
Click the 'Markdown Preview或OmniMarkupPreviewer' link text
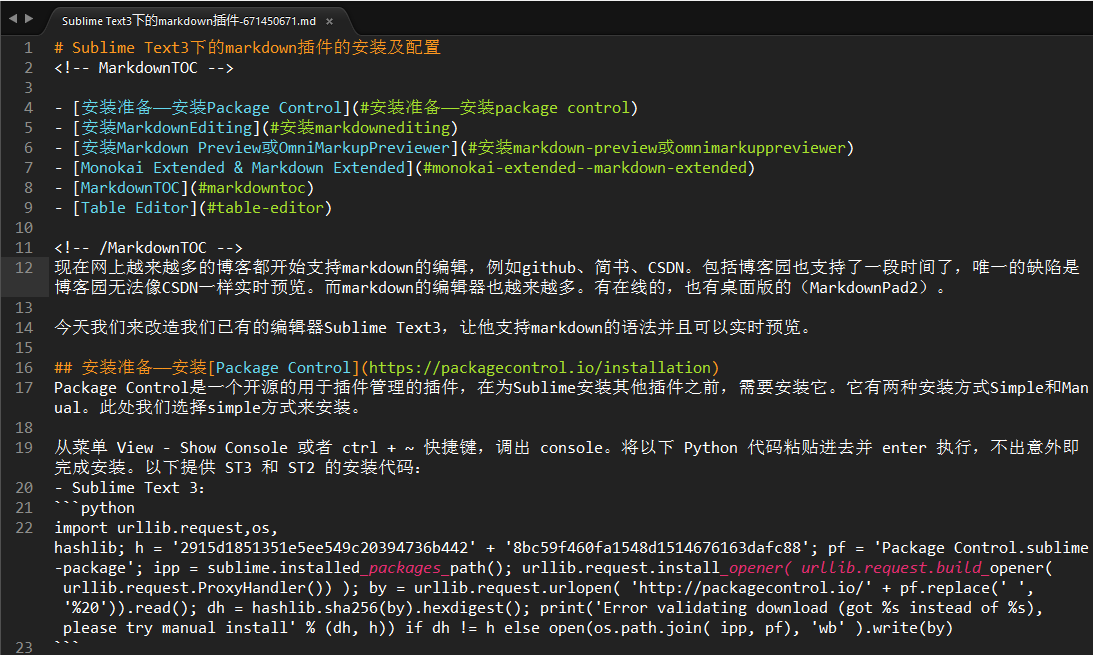point(283,148)
